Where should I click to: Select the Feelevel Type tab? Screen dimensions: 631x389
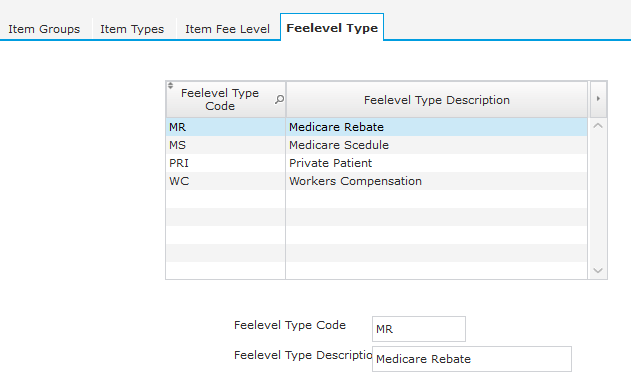click(x=332, y=28)
